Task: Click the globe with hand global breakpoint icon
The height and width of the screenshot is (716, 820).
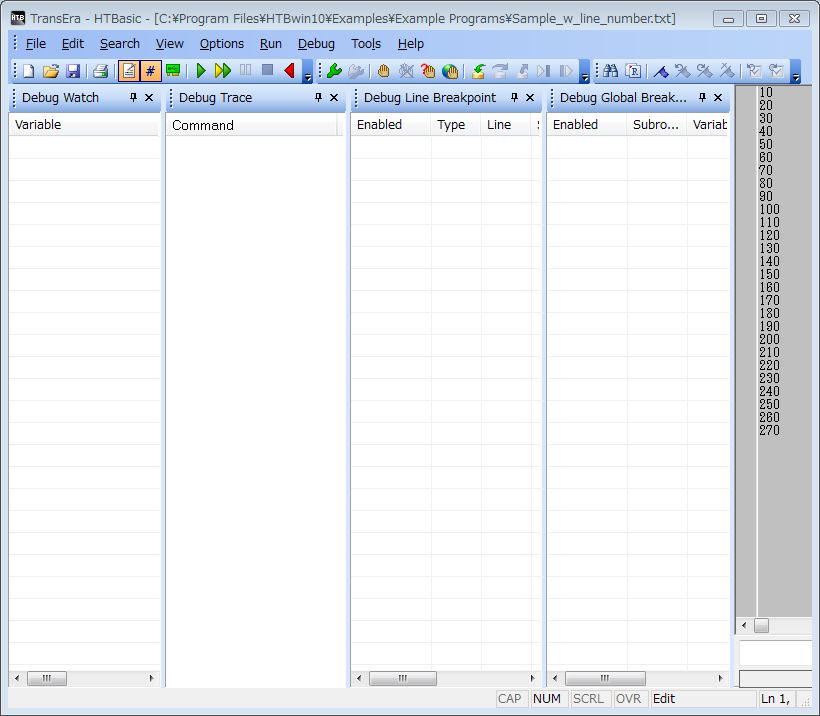Action: coord(450,71)
